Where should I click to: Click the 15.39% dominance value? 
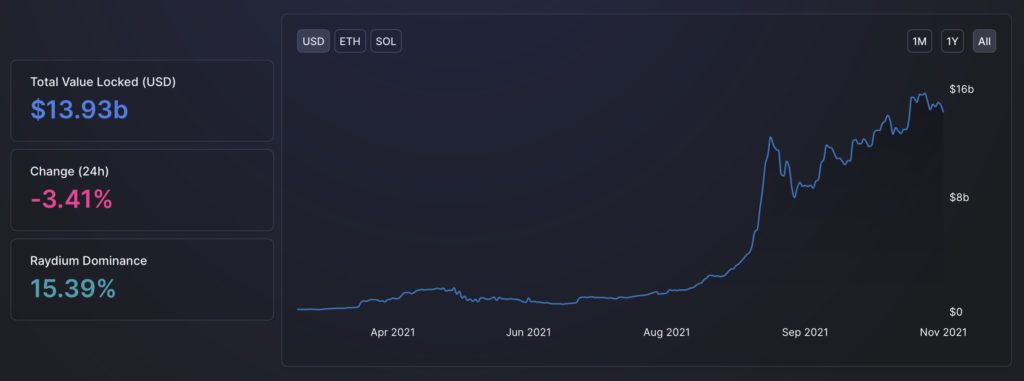coord(73,288)
